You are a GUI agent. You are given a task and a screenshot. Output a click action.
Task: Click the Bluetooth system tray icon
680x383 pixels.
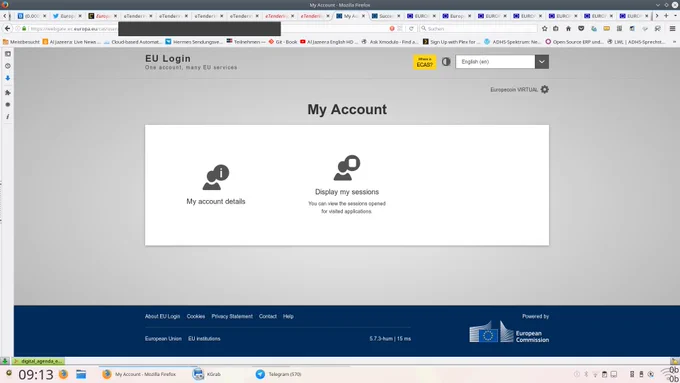coord(586,374)
